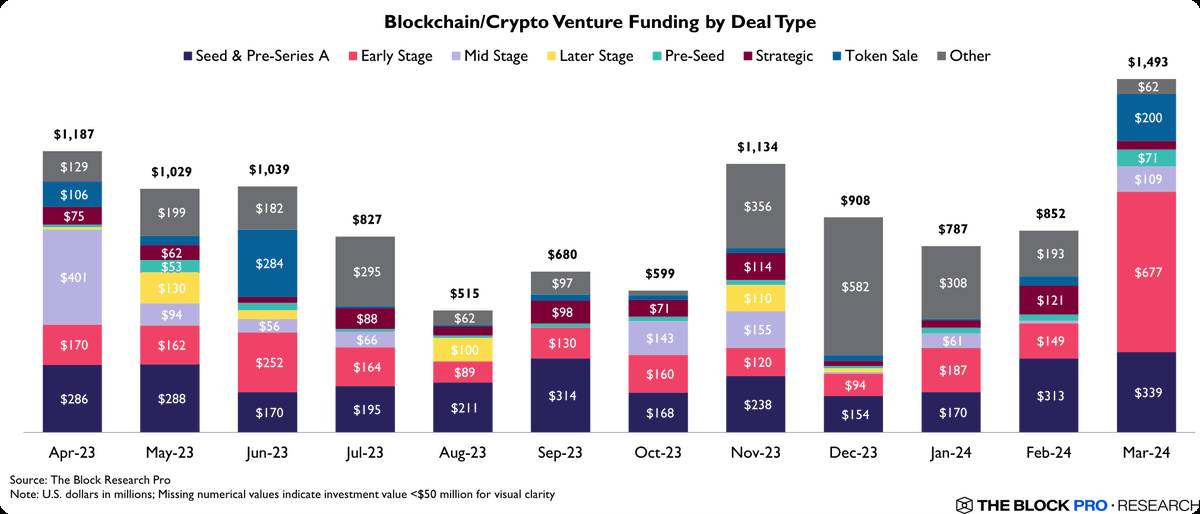
Task: Click the Pre-Seed teal legend swatch
Action: pos(651,56)
